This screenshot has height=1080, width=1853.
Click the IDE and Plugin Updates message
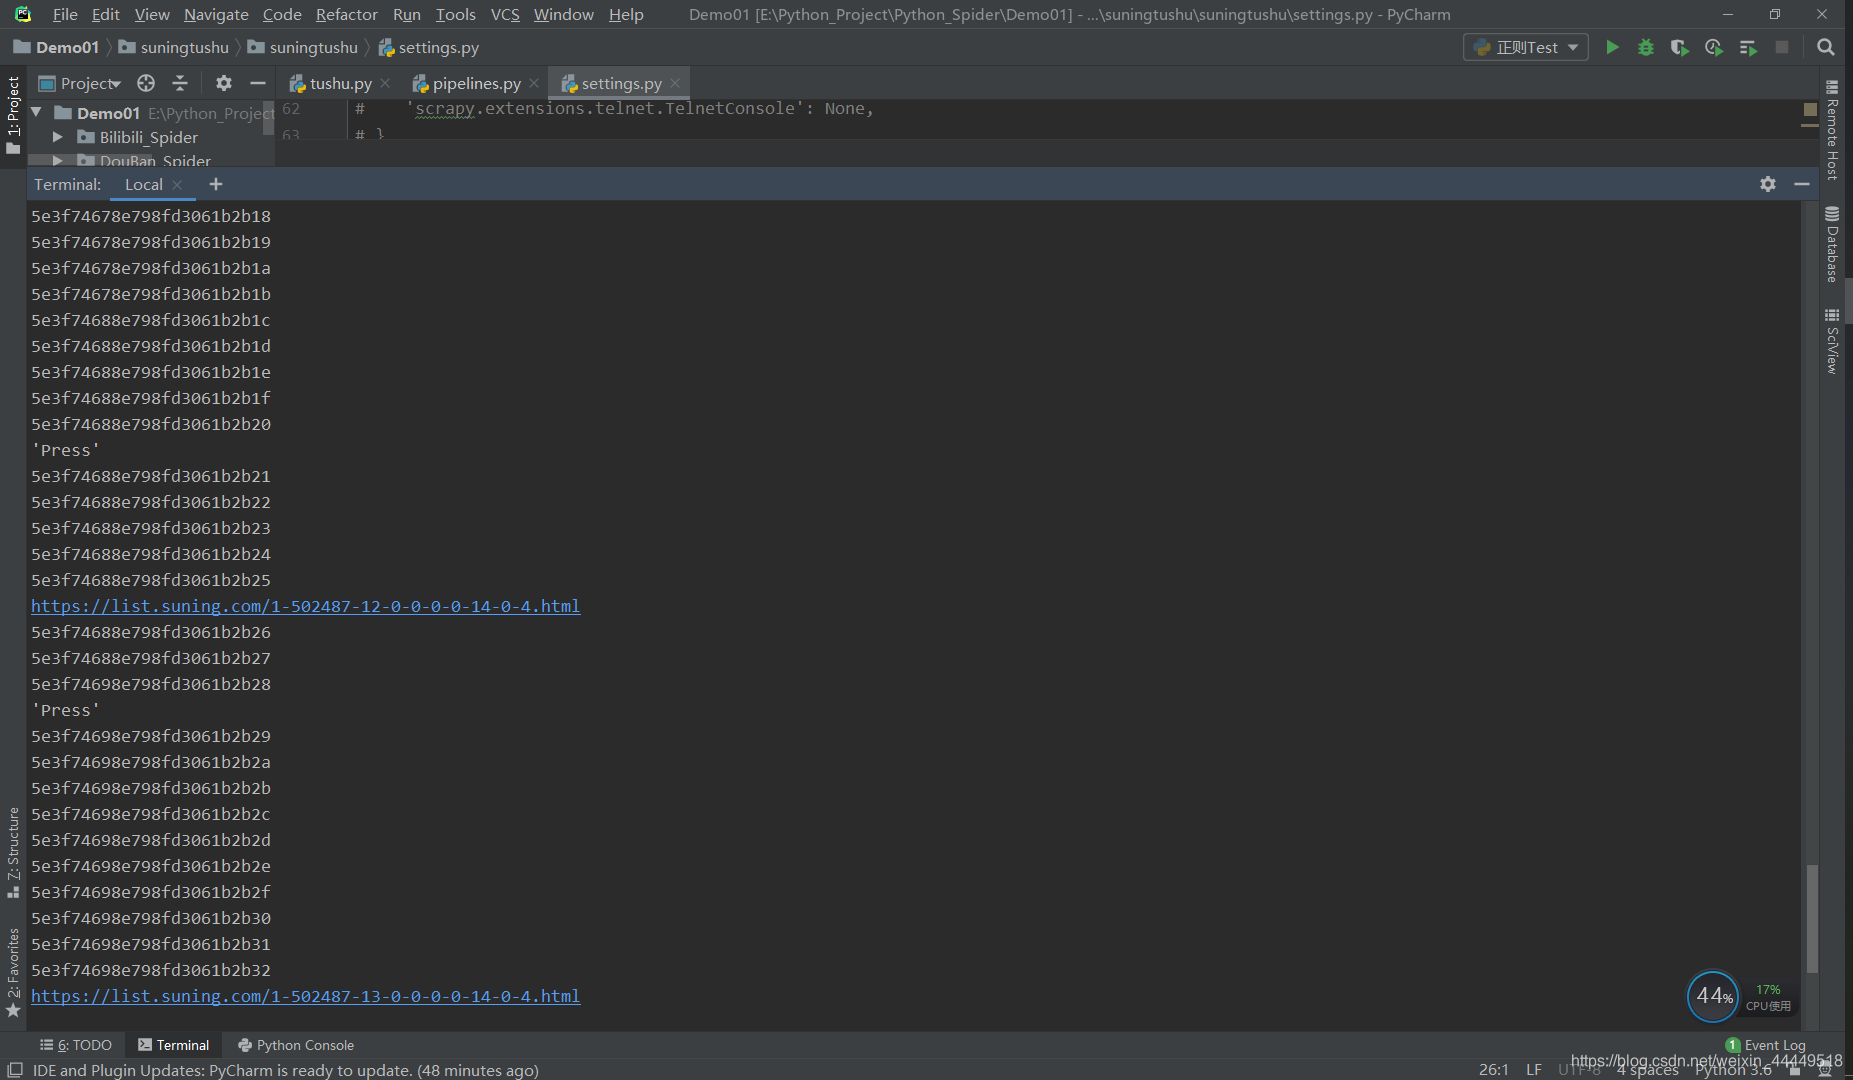click(286, 1070)
